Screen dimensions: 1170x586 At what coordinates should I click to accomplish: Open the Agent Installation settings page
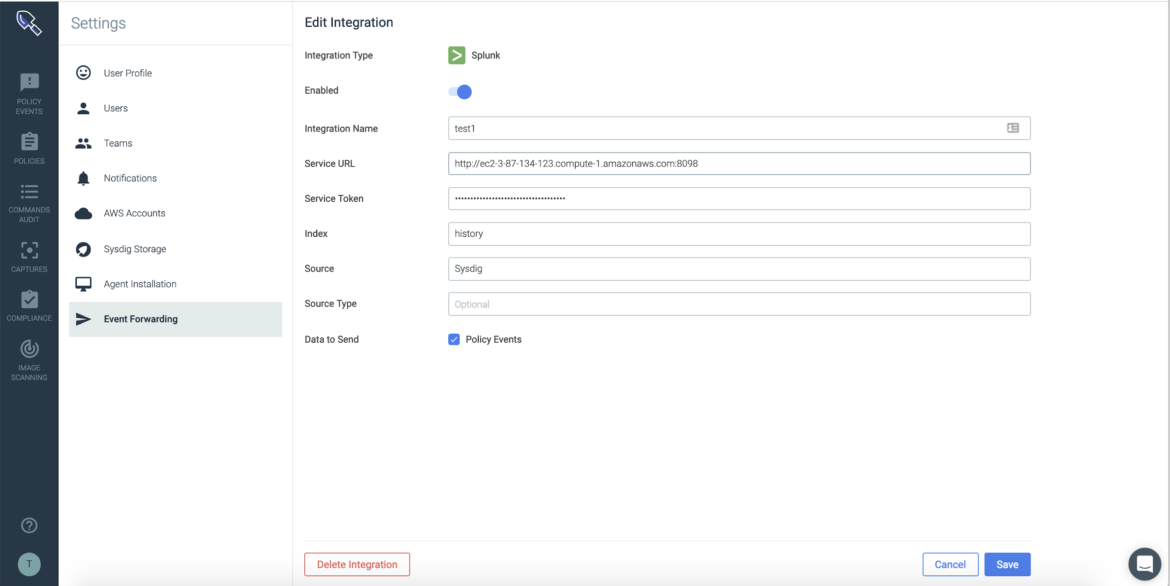[x=140, y=283]
